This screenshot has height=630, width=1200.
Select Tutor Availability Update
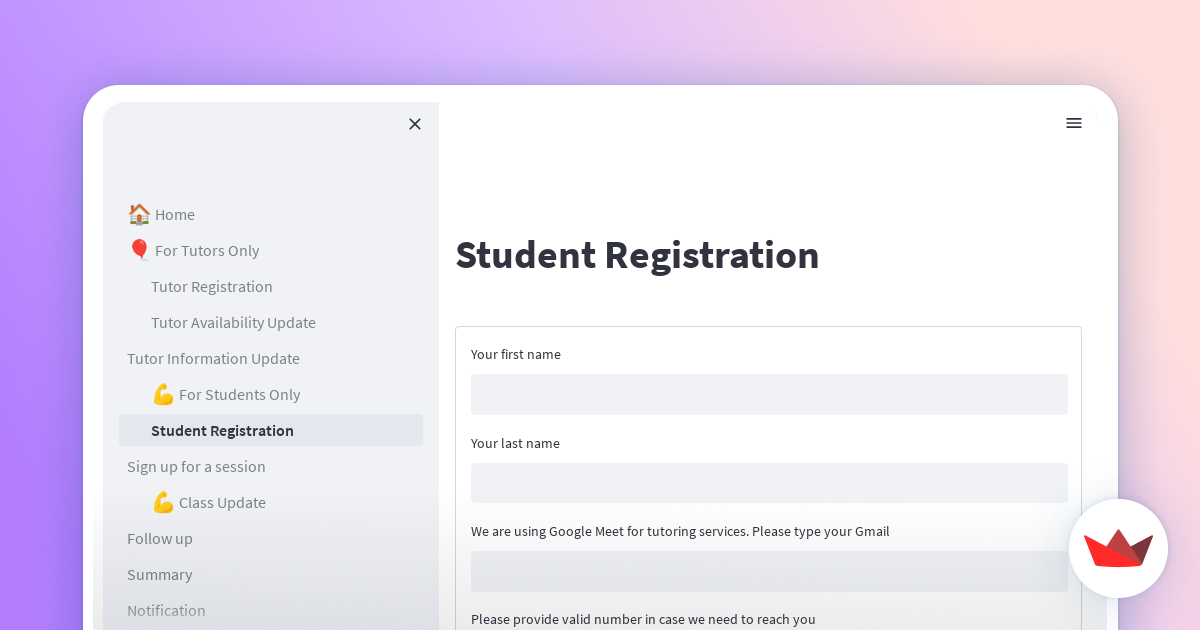point(233,322)
